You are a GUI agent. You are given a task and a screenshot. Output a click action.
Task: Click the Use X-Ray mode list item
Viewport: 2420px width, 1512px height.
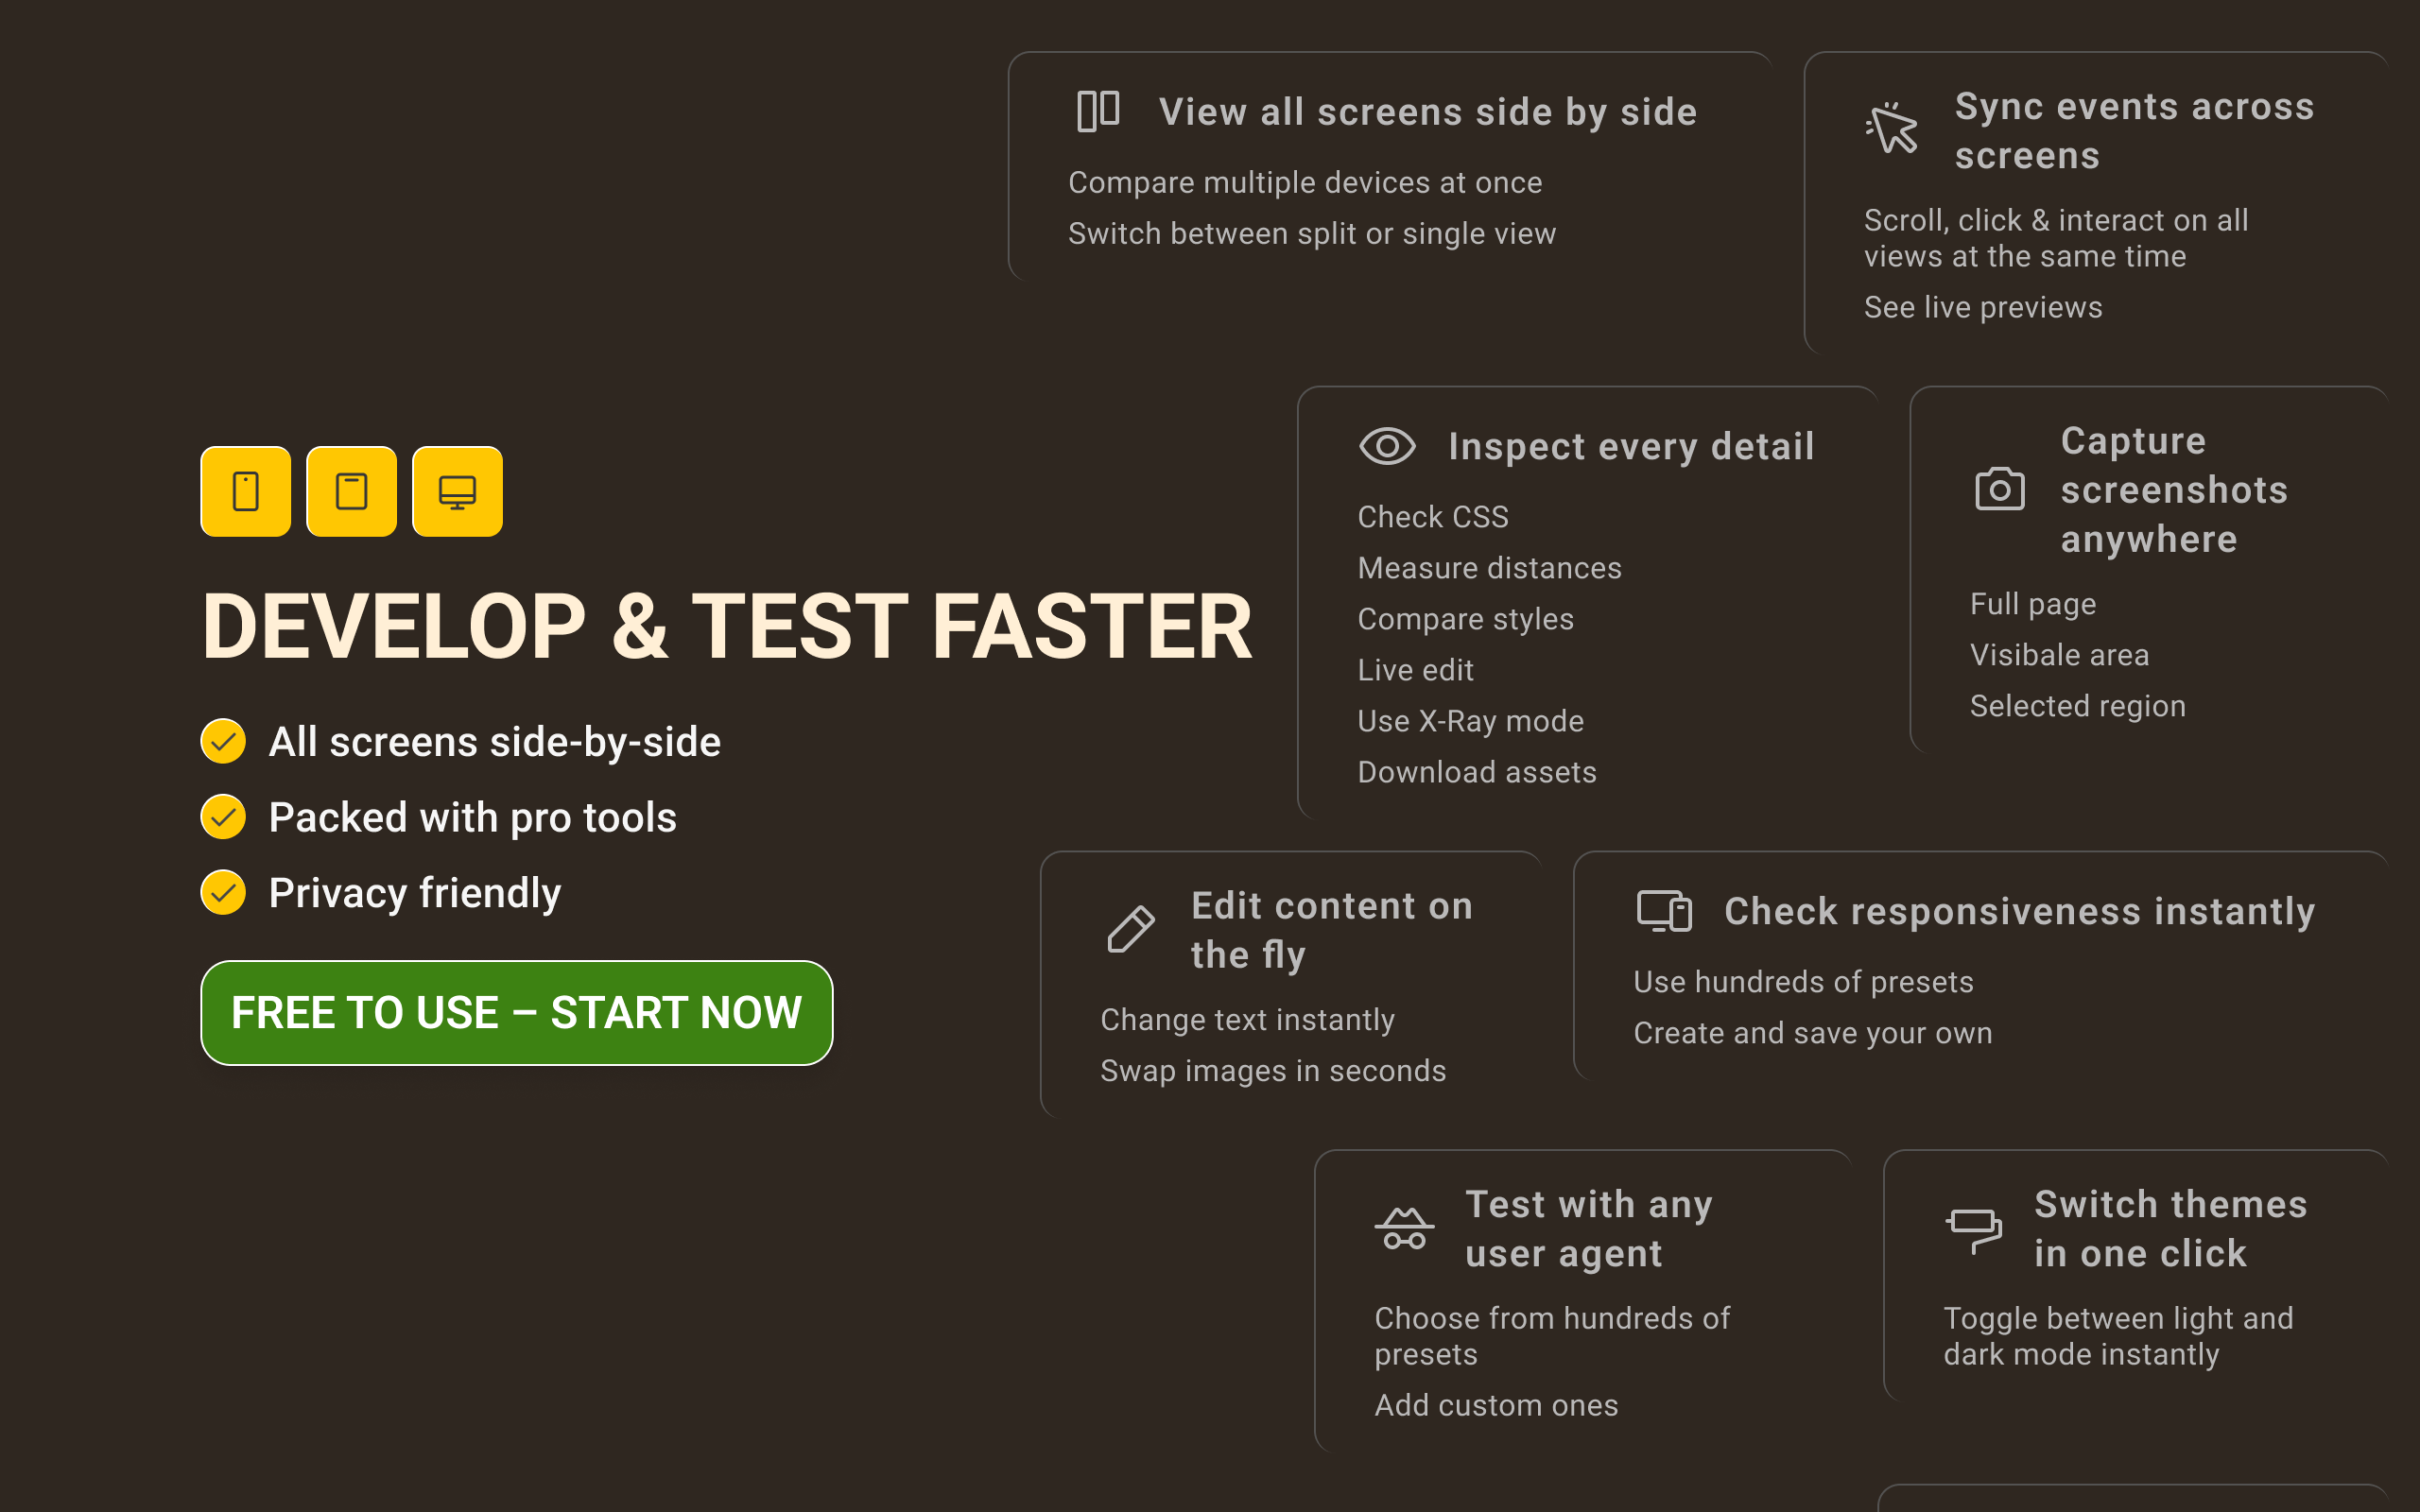coord(1470,721)
